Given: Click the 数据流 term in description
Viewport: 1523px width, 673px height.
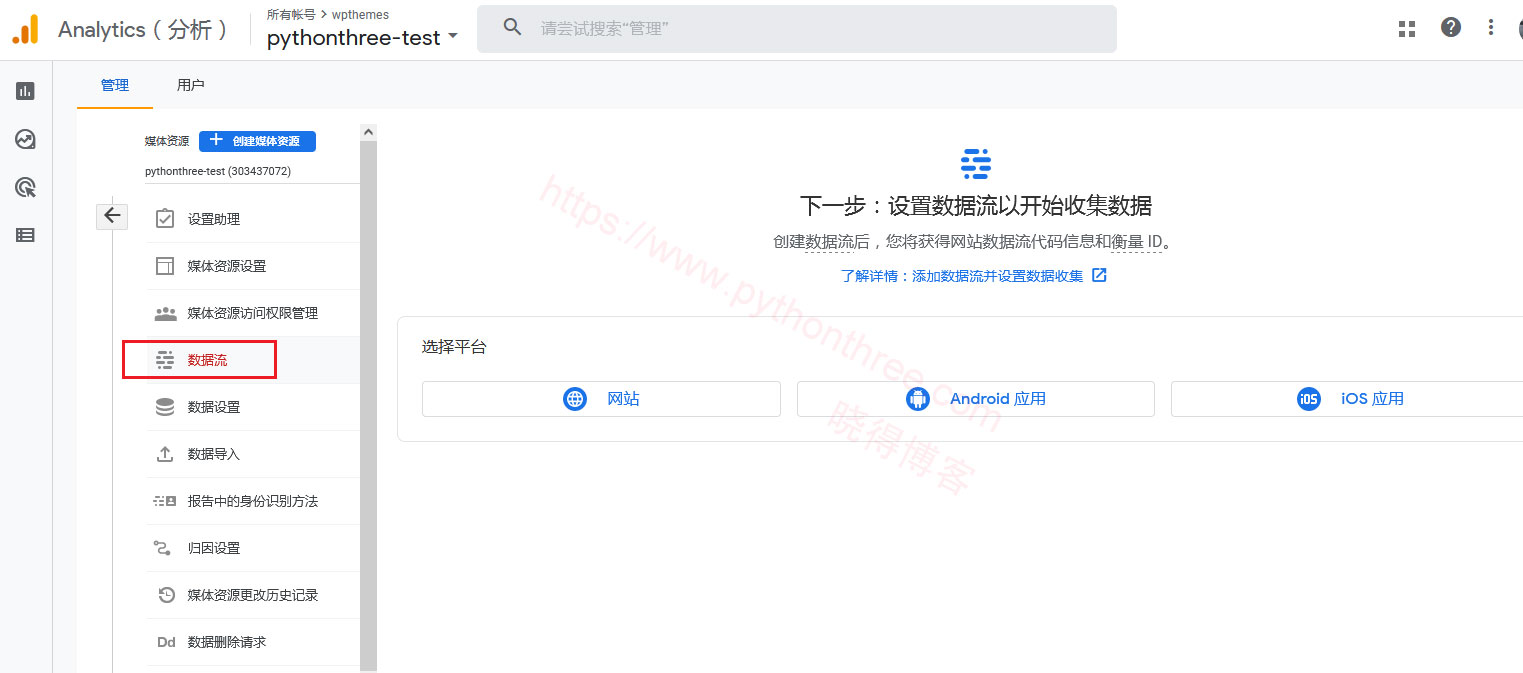Looking at the screenshot, I should click(830, 242).
